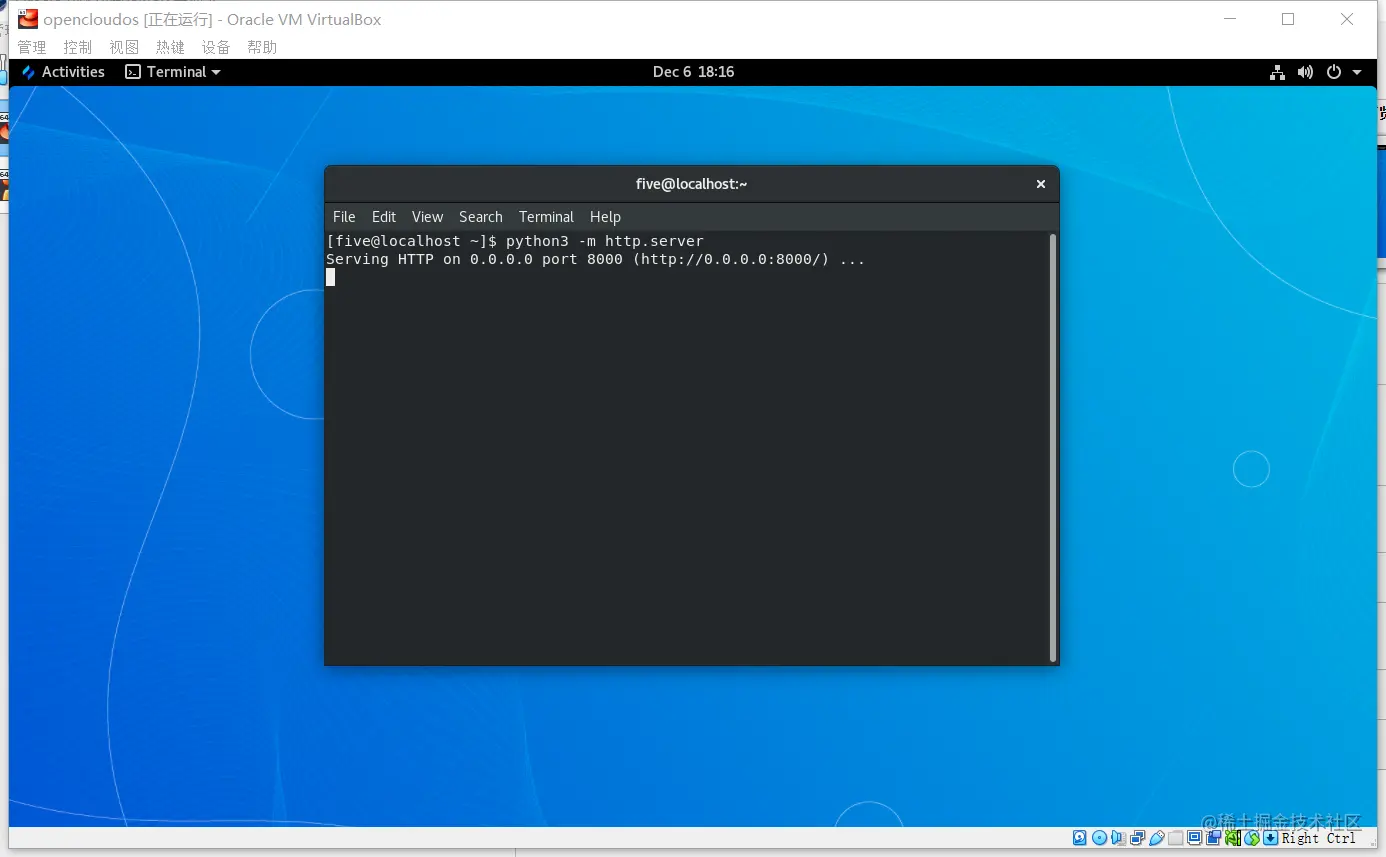Screen dimensions: 1386x857
Task: Open the 控制 menu in VirtualBox
Action: 78,47
